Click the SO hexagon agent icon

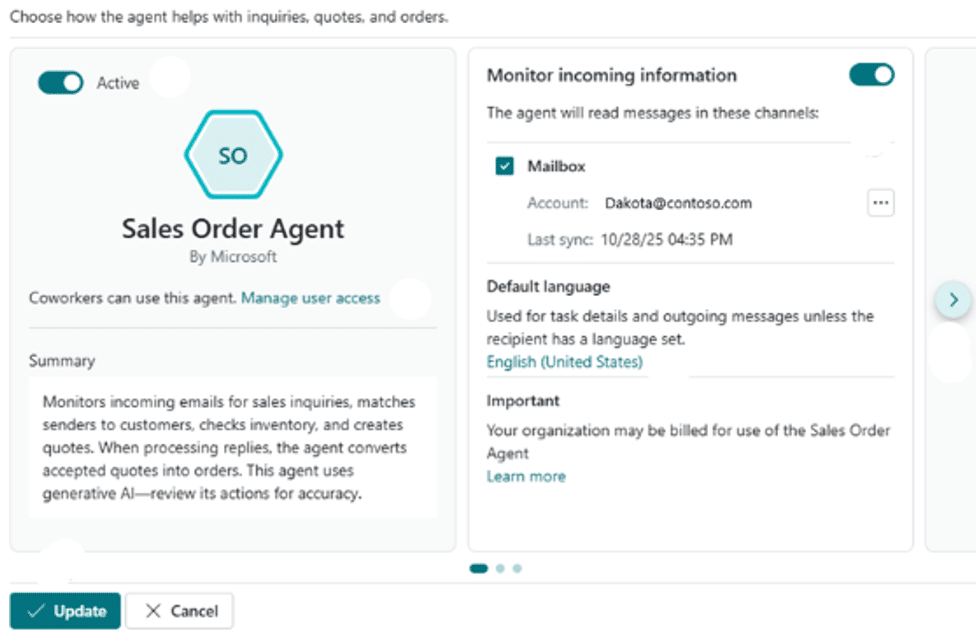point(233,156)
